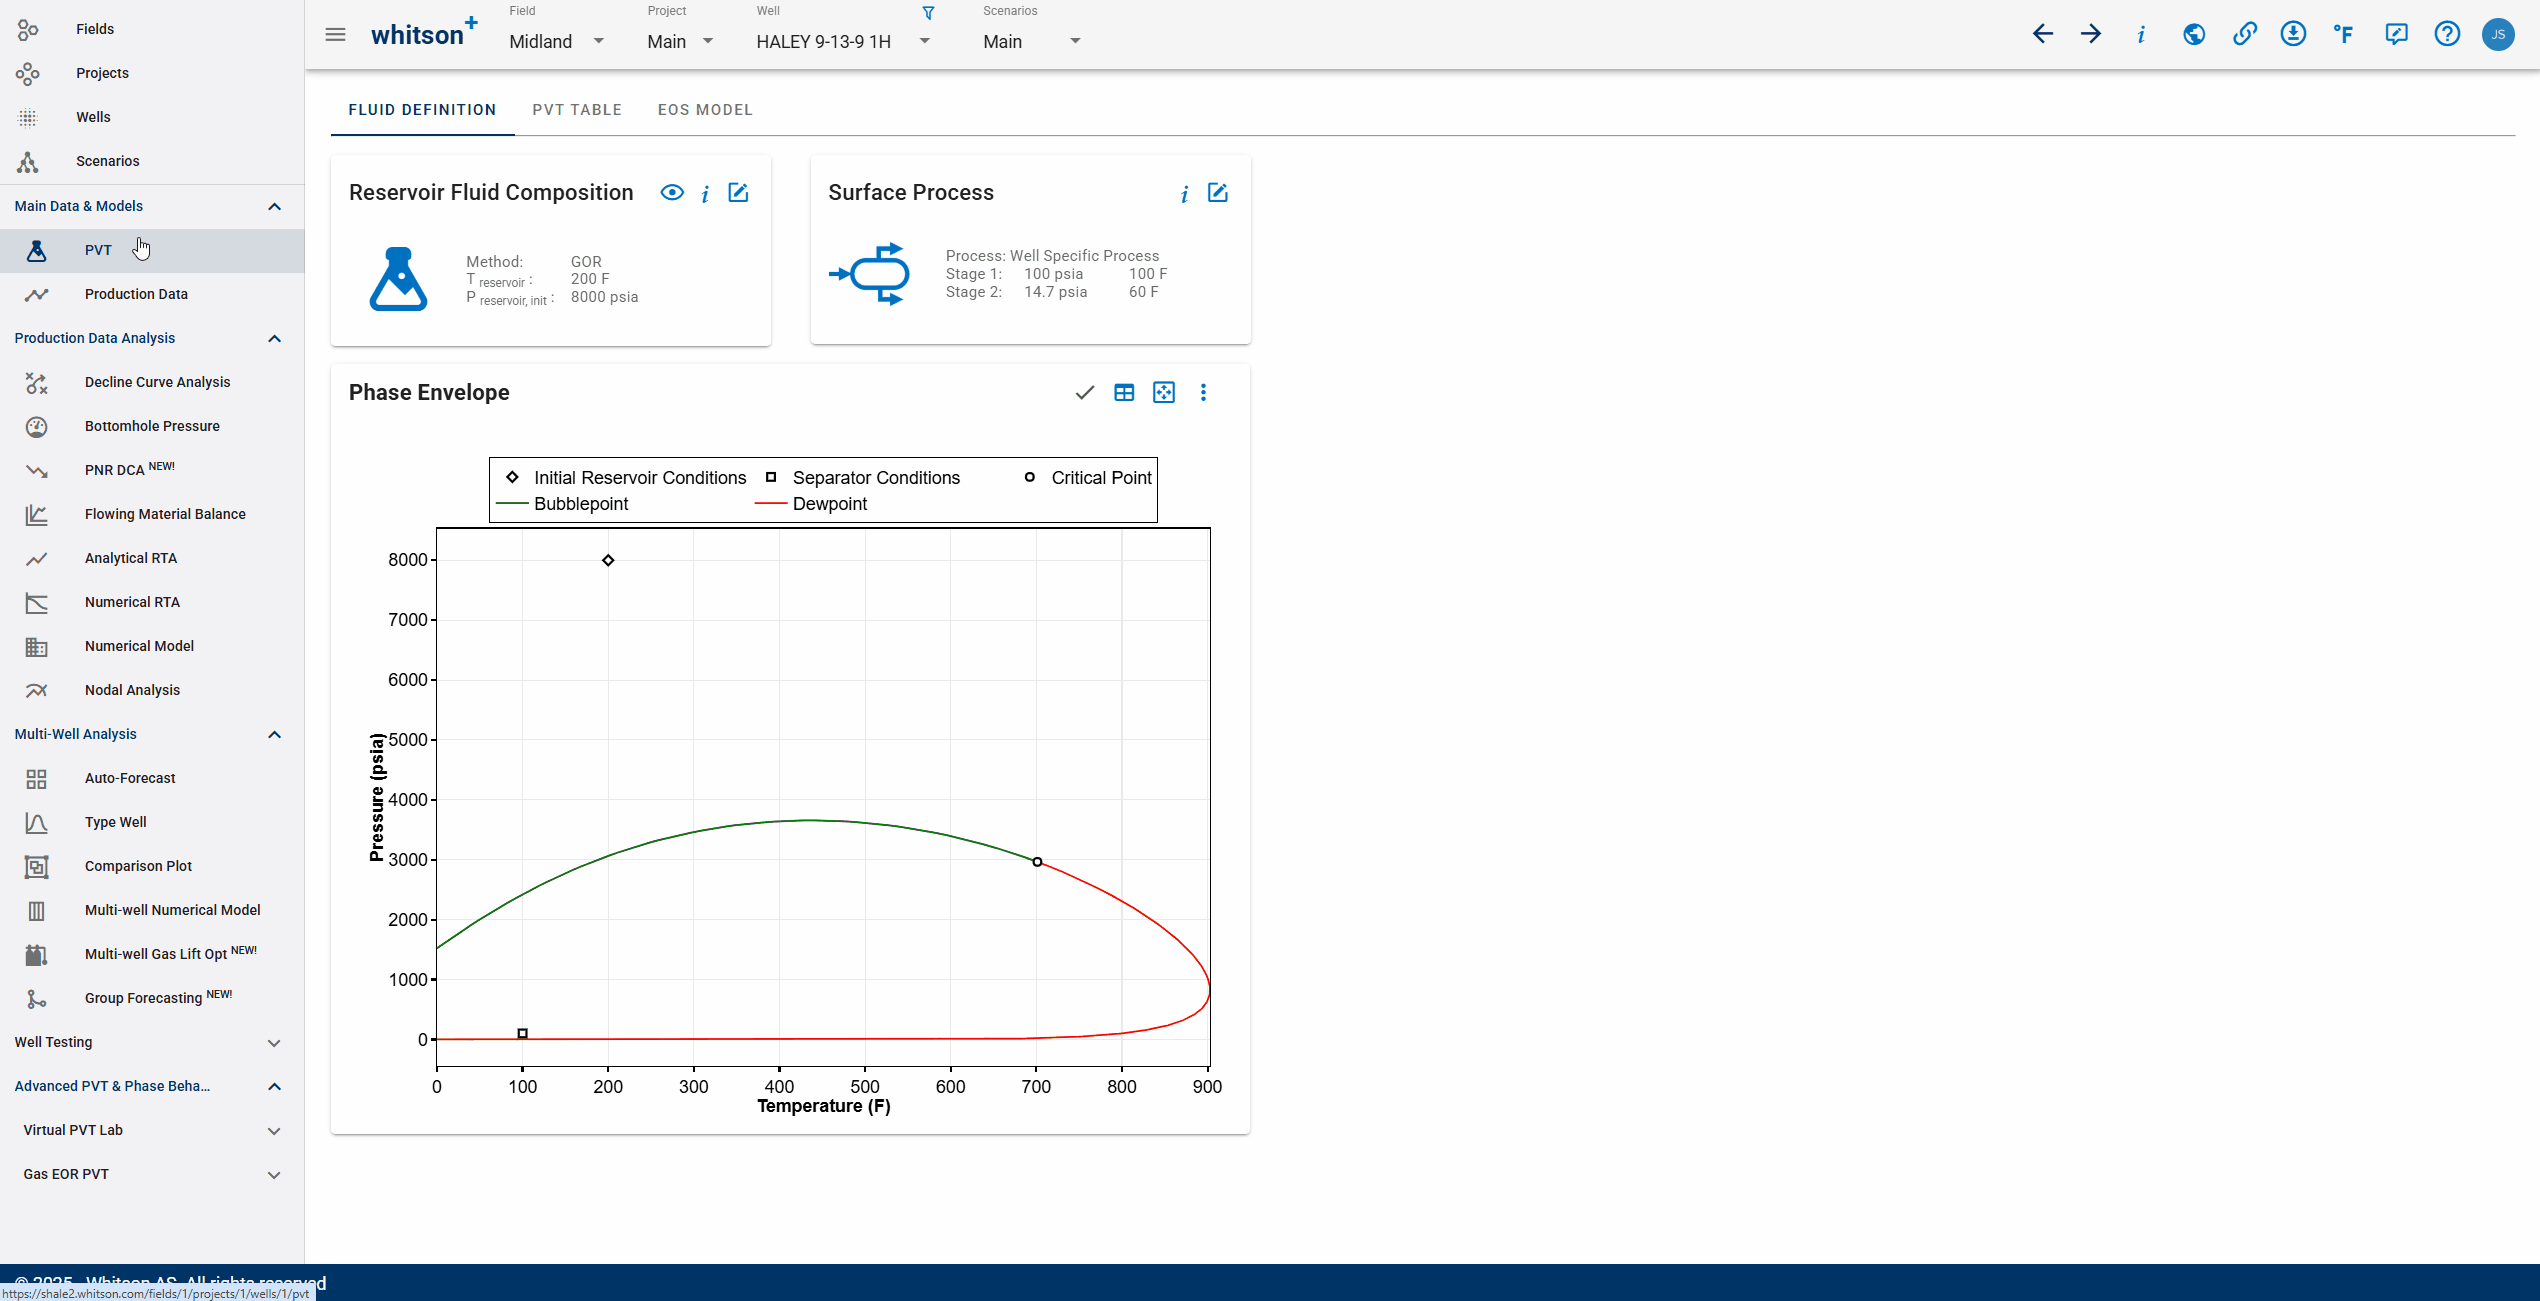Viewport: 2540px width, 1301px height.
Task: Click the download icon in top bar
Action: point(2293,34)
